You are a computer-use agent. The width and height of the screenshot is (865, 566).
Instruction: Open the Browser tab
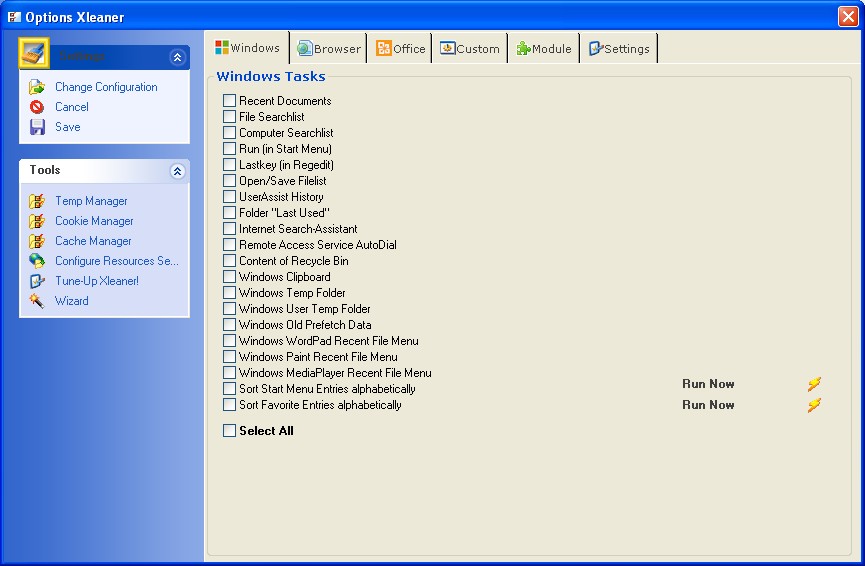[329, 49]
